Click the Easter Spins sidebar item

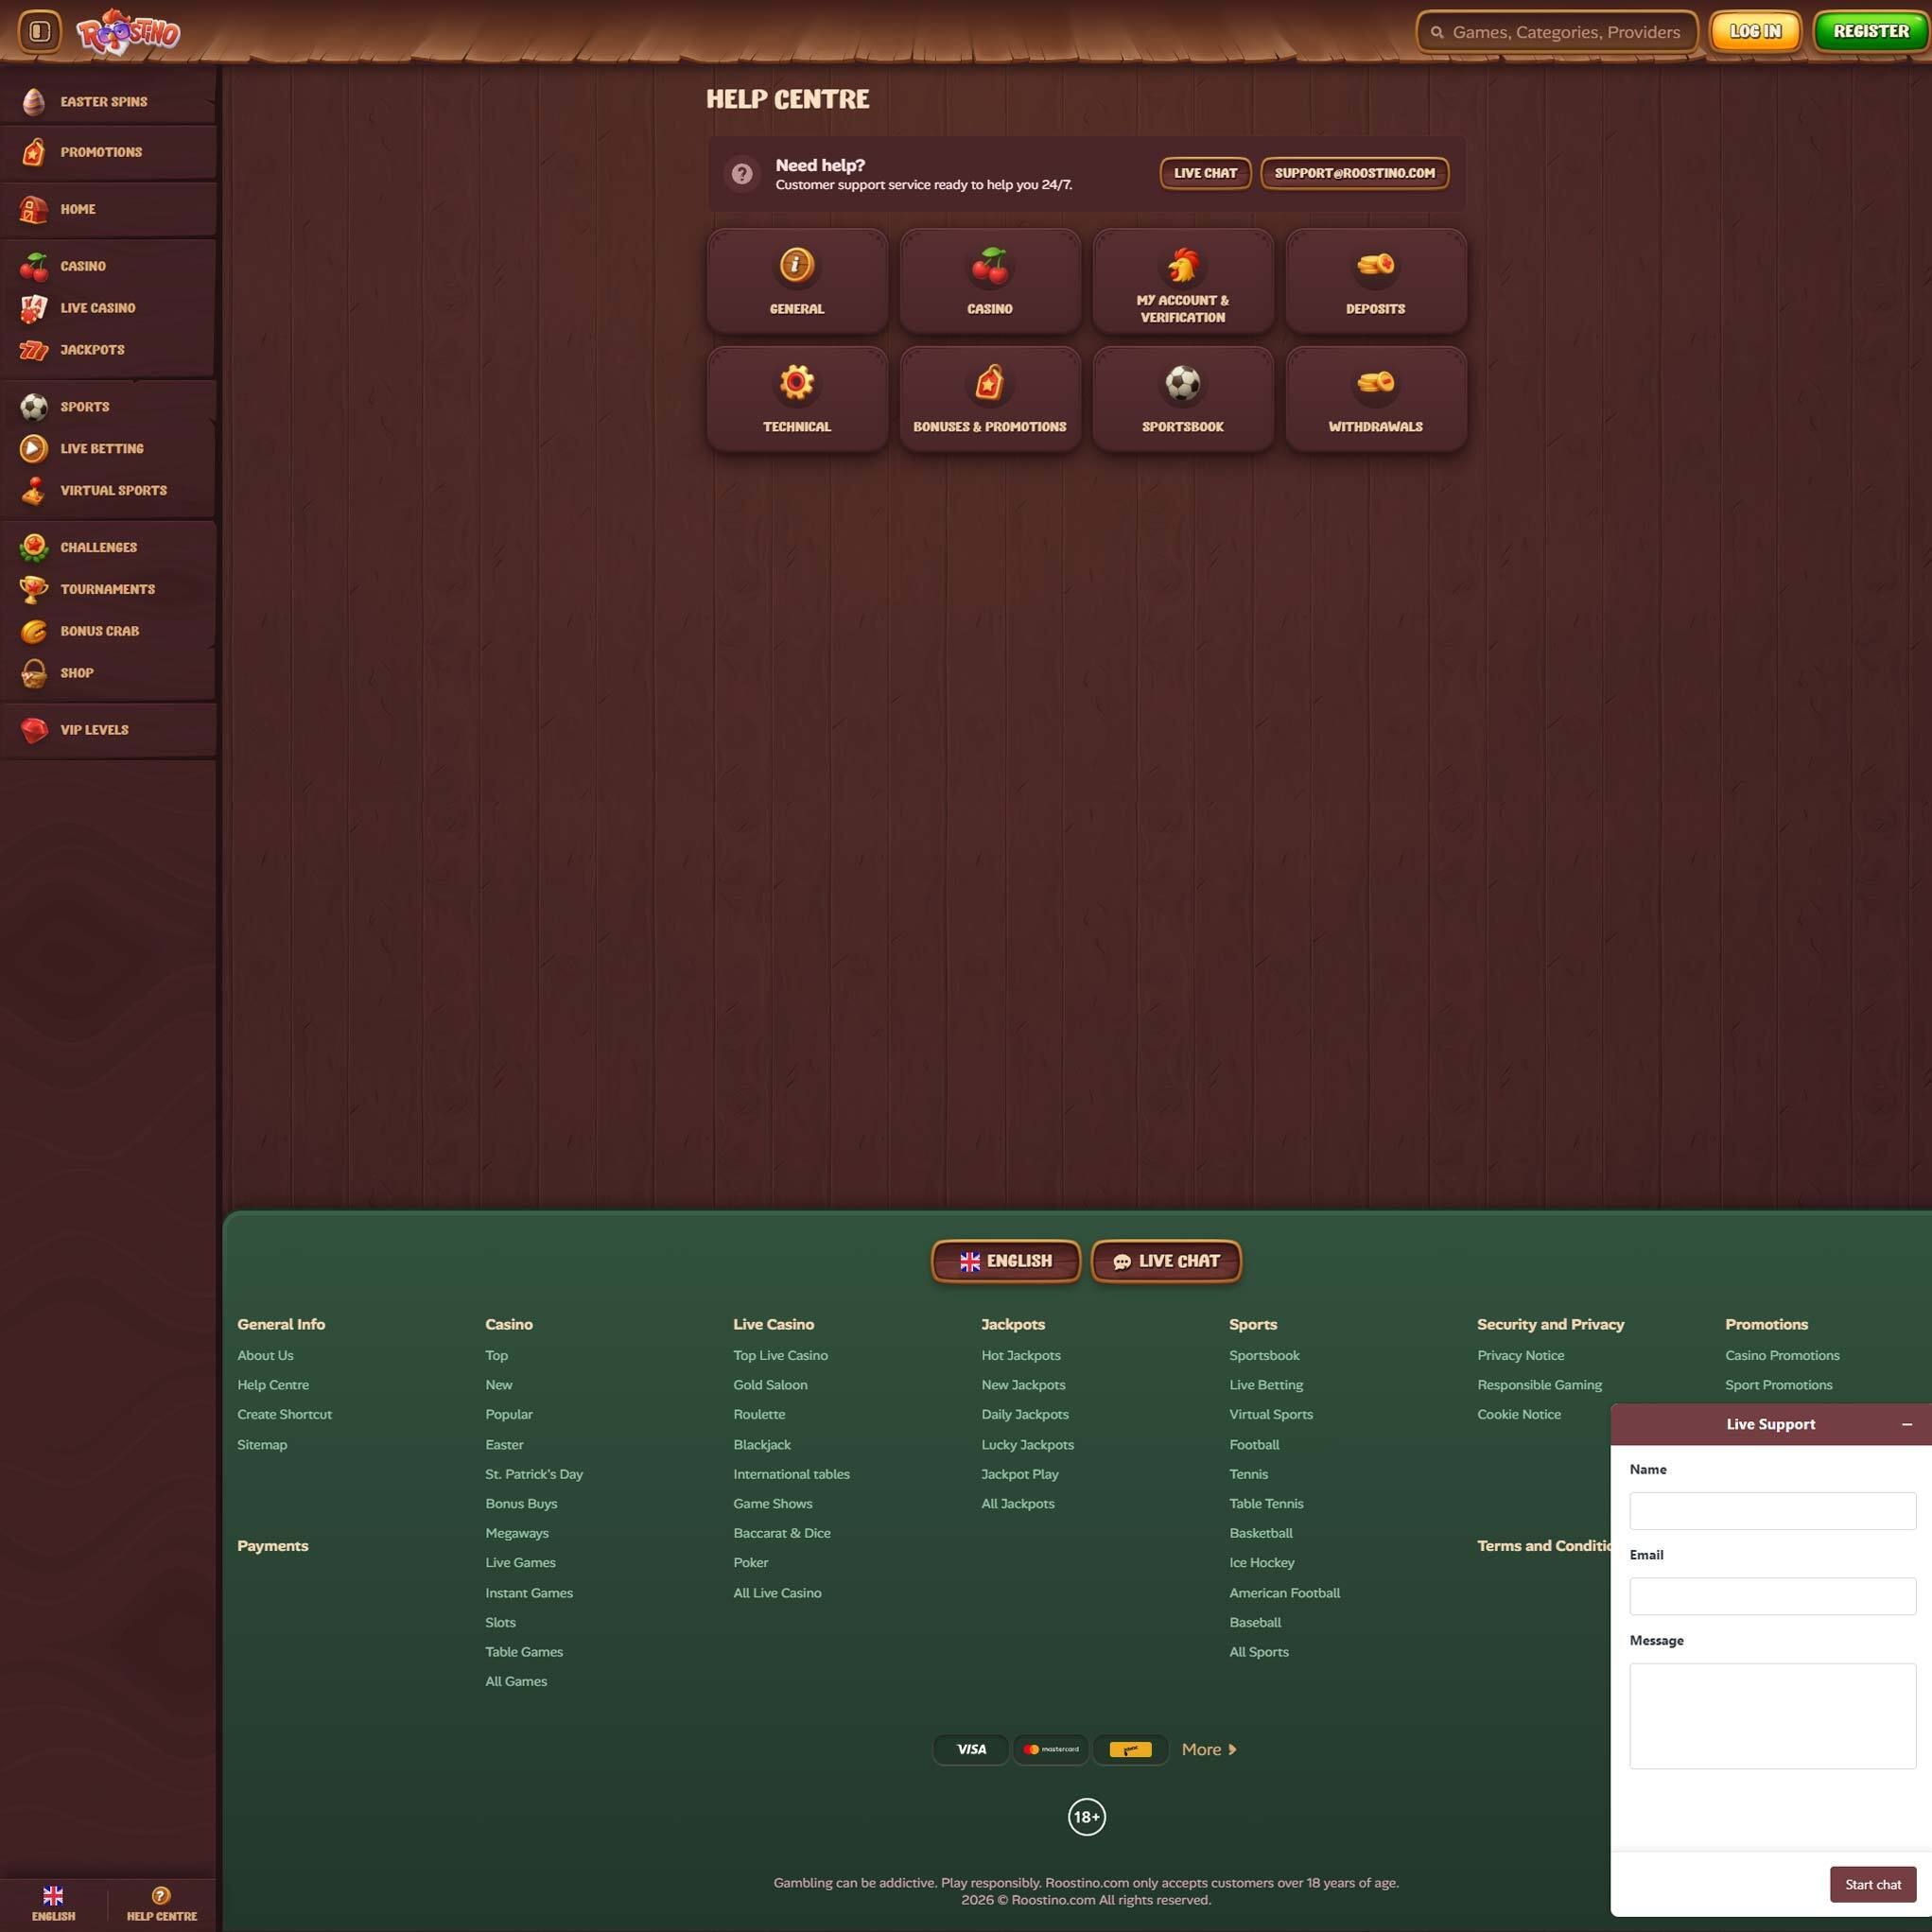(103, 102)
